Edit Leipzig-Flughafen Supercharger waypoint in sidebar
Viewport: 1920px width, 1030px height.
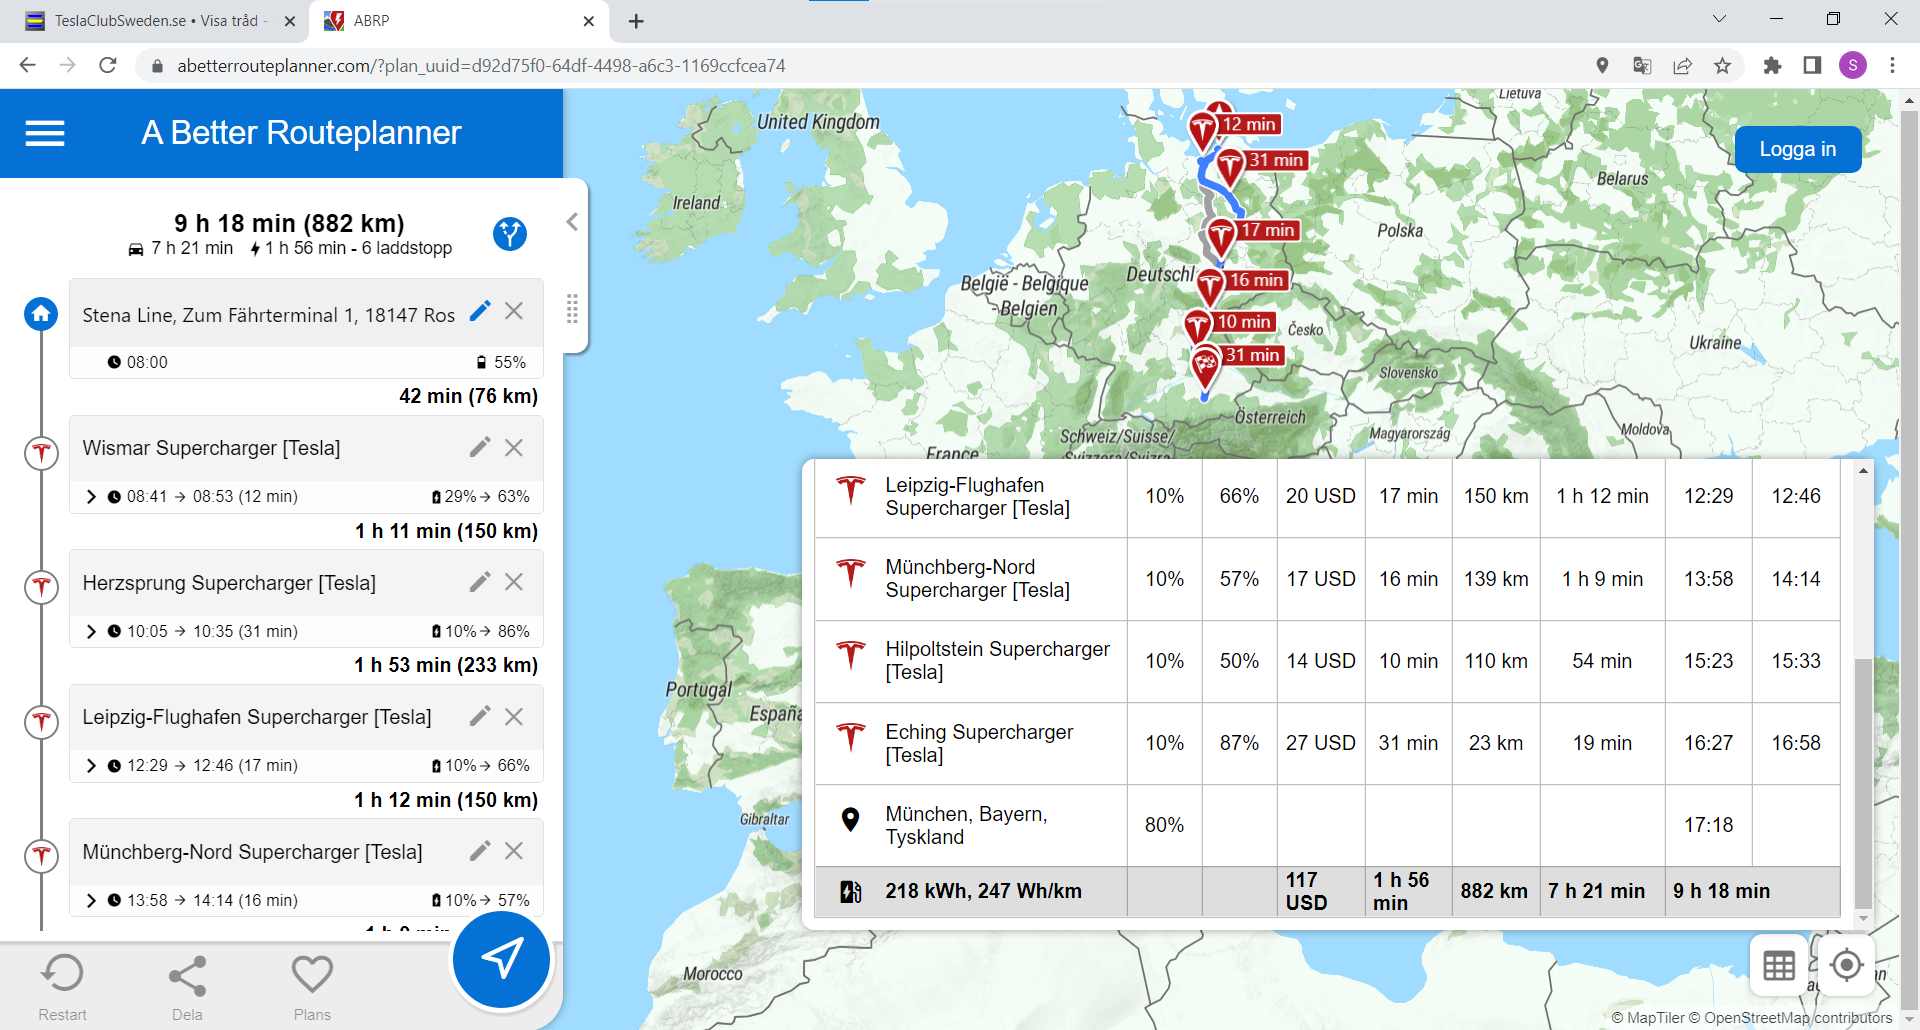pos(480,716)
